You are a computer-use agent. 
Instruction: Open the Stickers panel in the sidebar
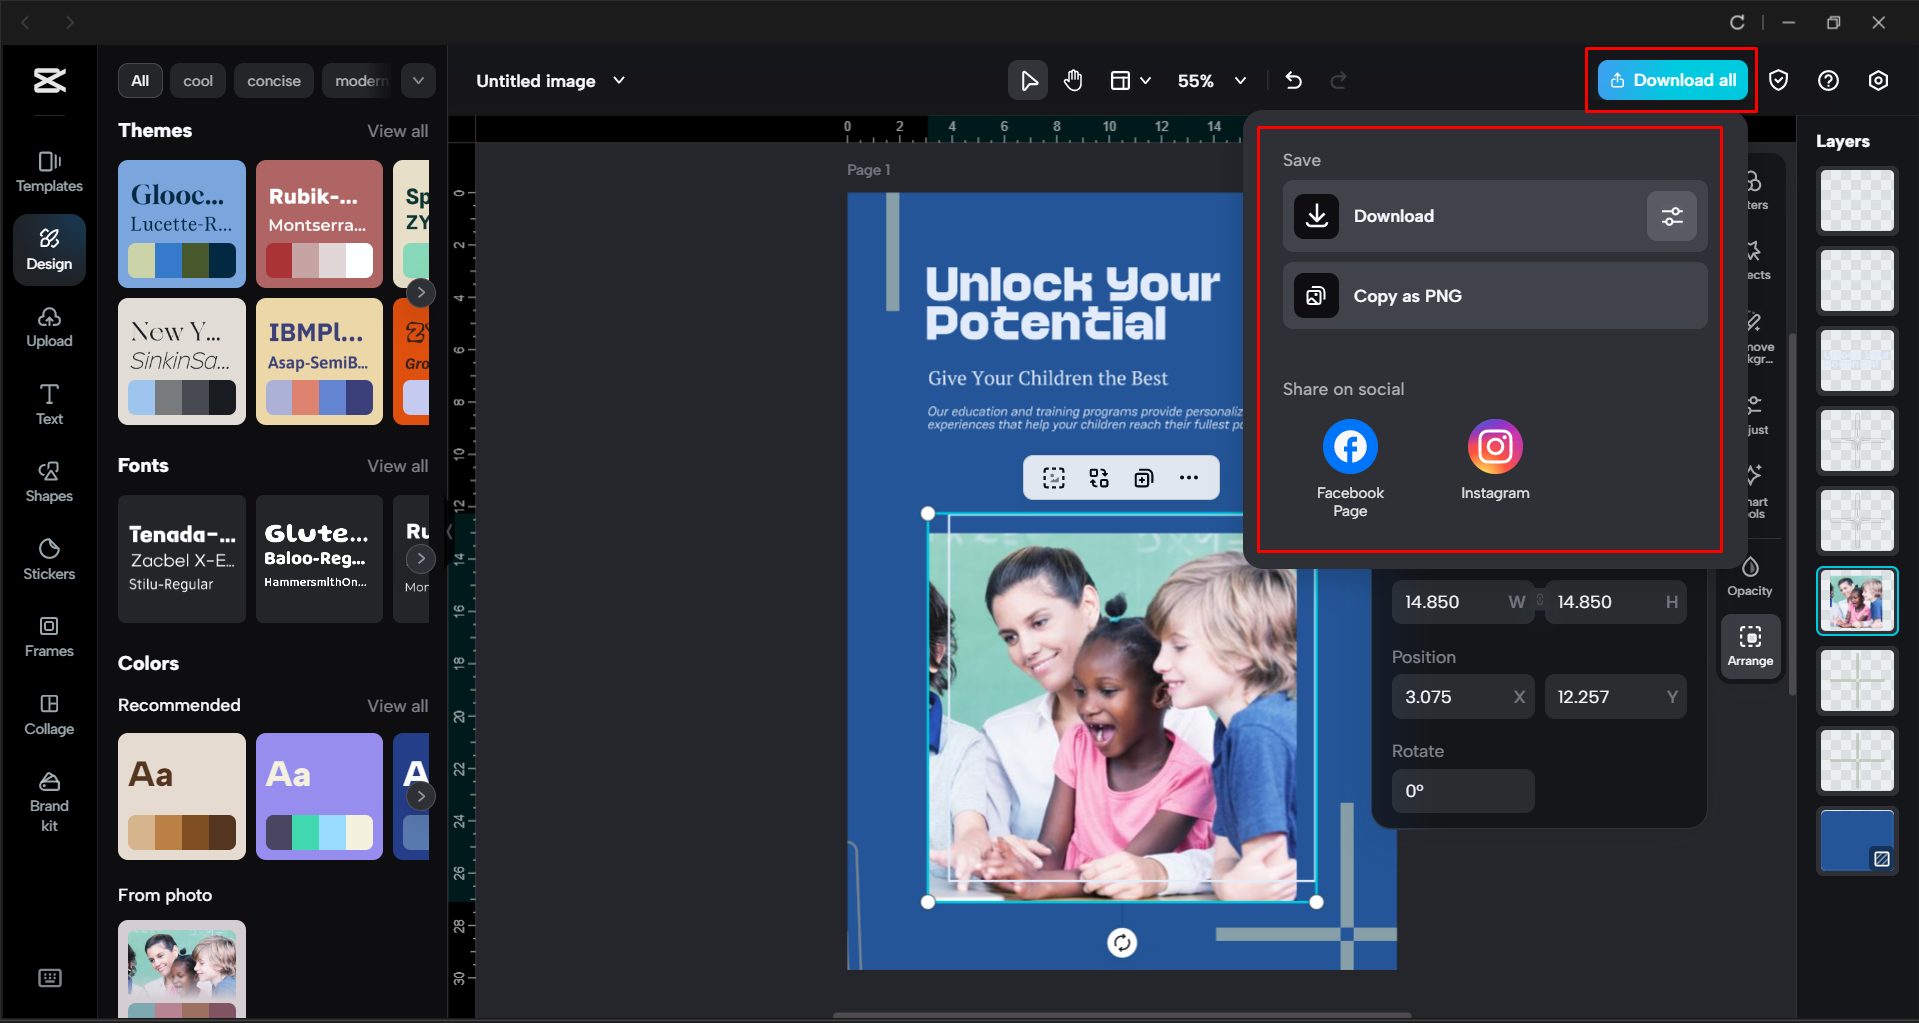click(49, 559)
